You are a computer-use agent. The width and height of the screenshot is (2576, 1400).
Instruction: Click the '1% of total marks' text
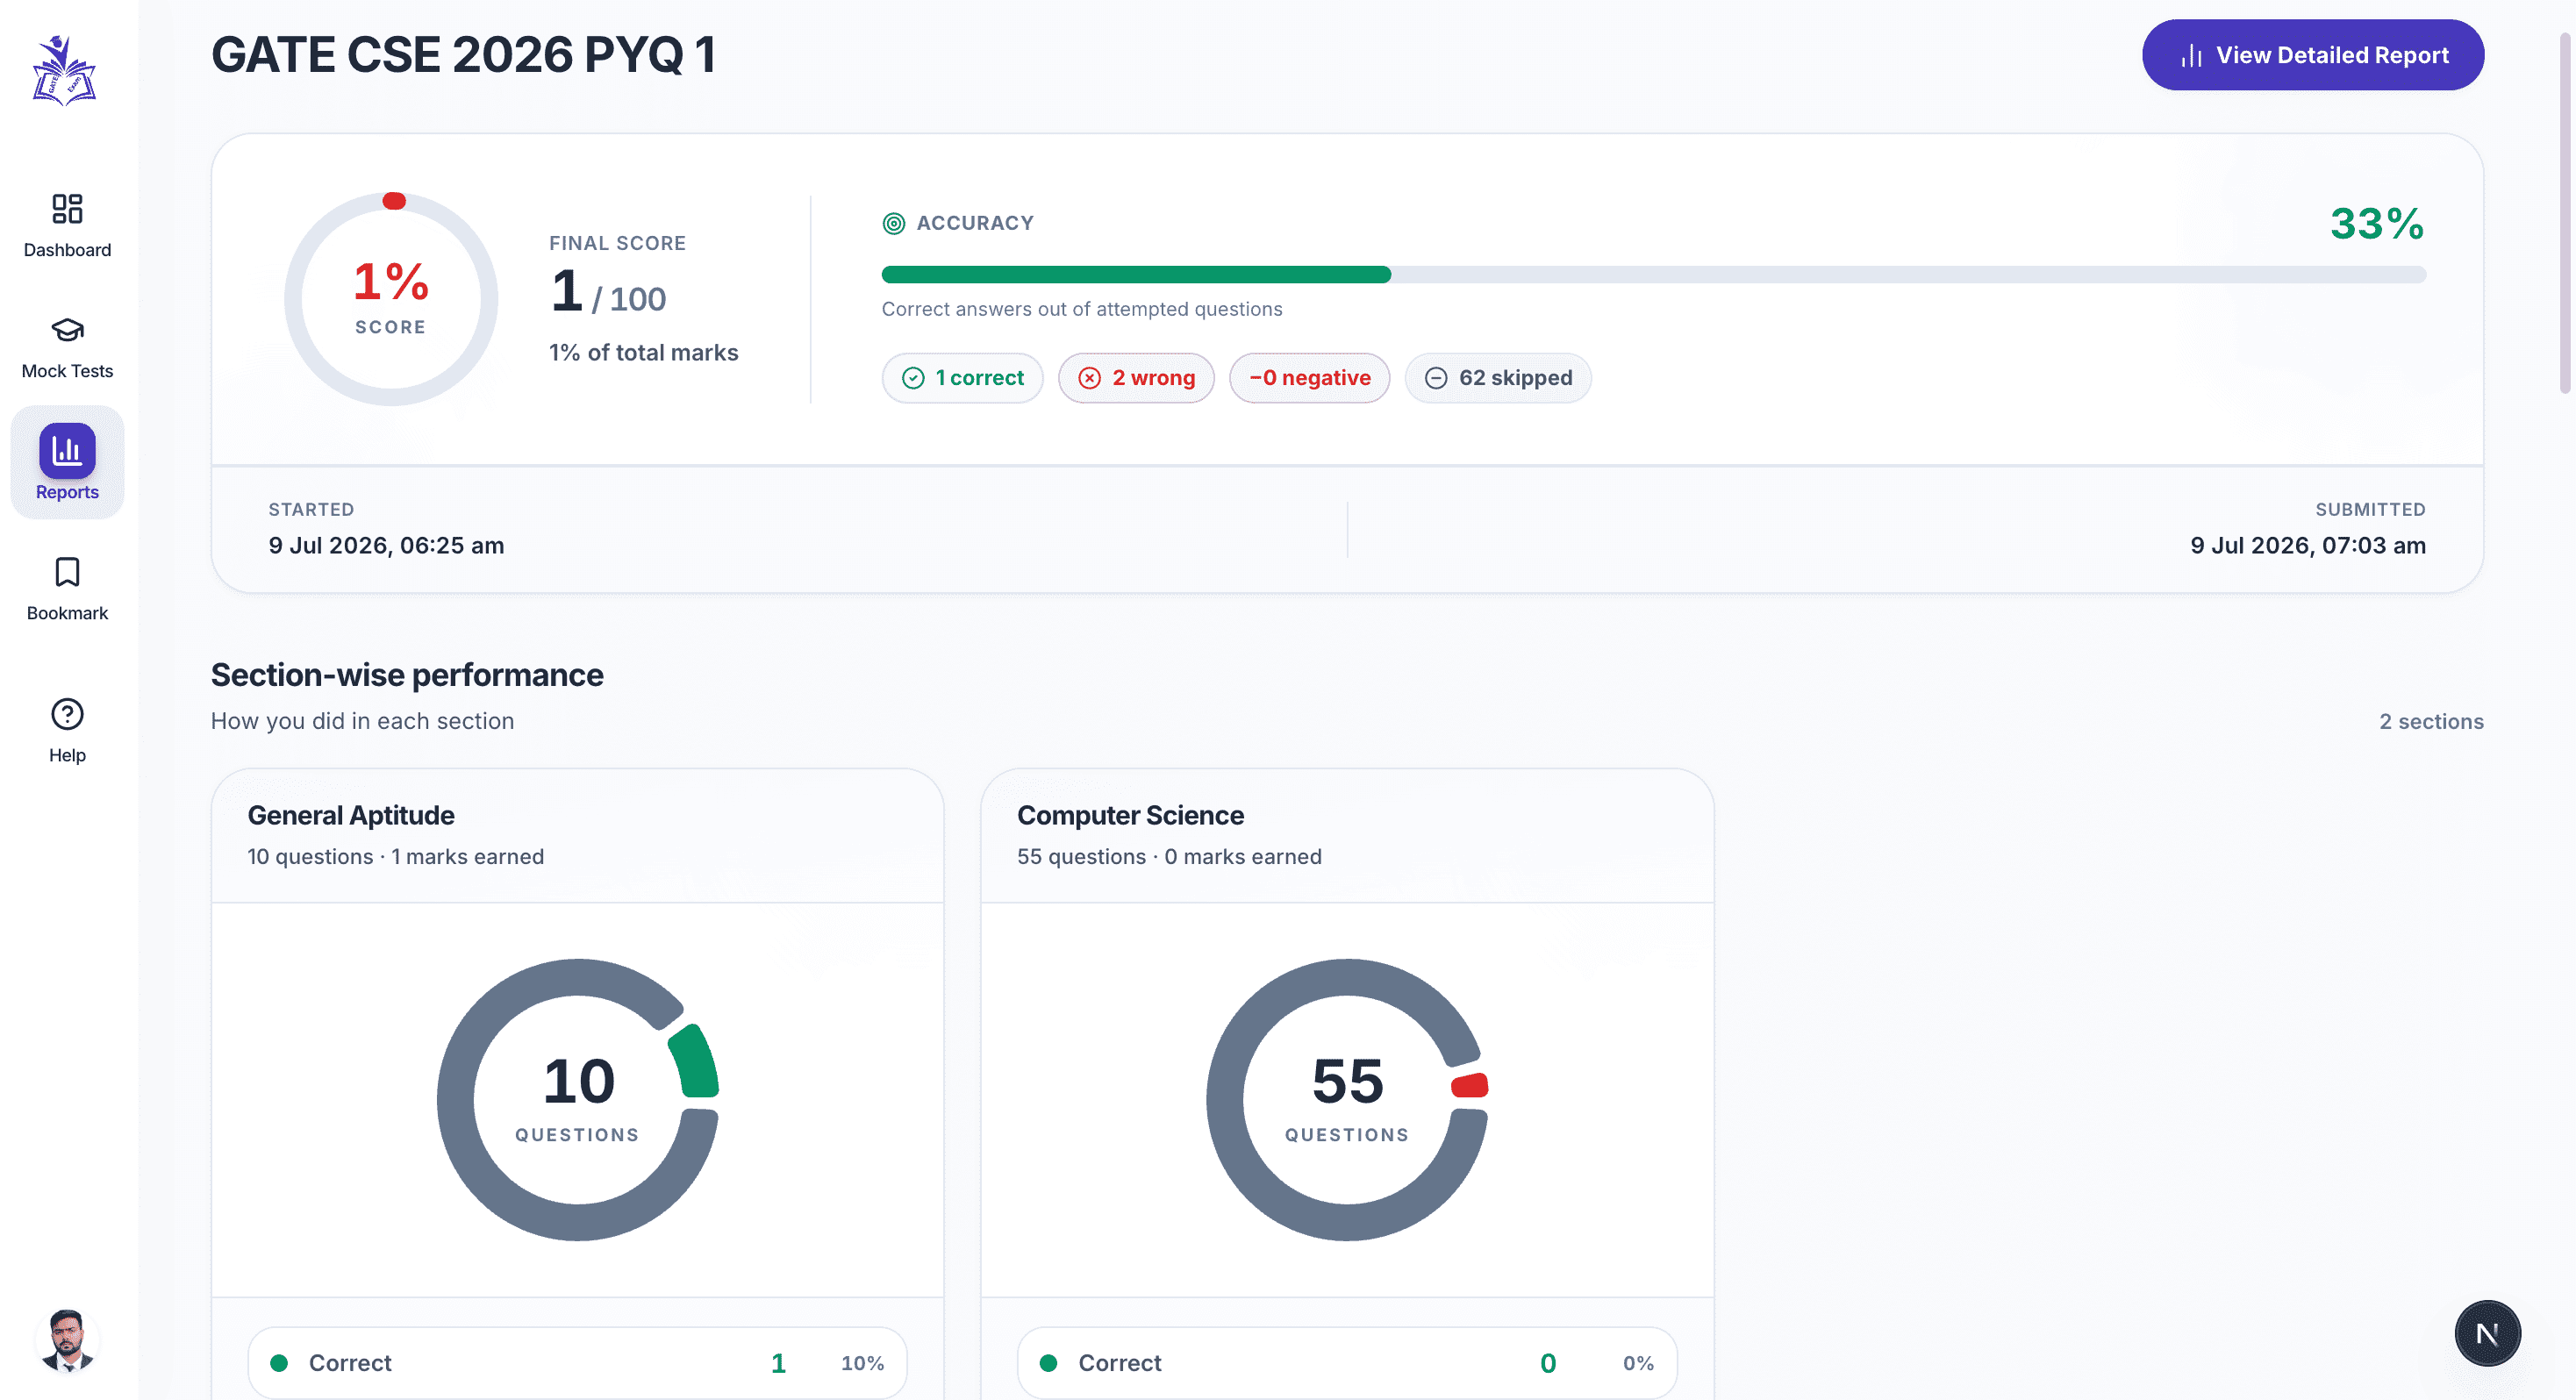(643, 352)
